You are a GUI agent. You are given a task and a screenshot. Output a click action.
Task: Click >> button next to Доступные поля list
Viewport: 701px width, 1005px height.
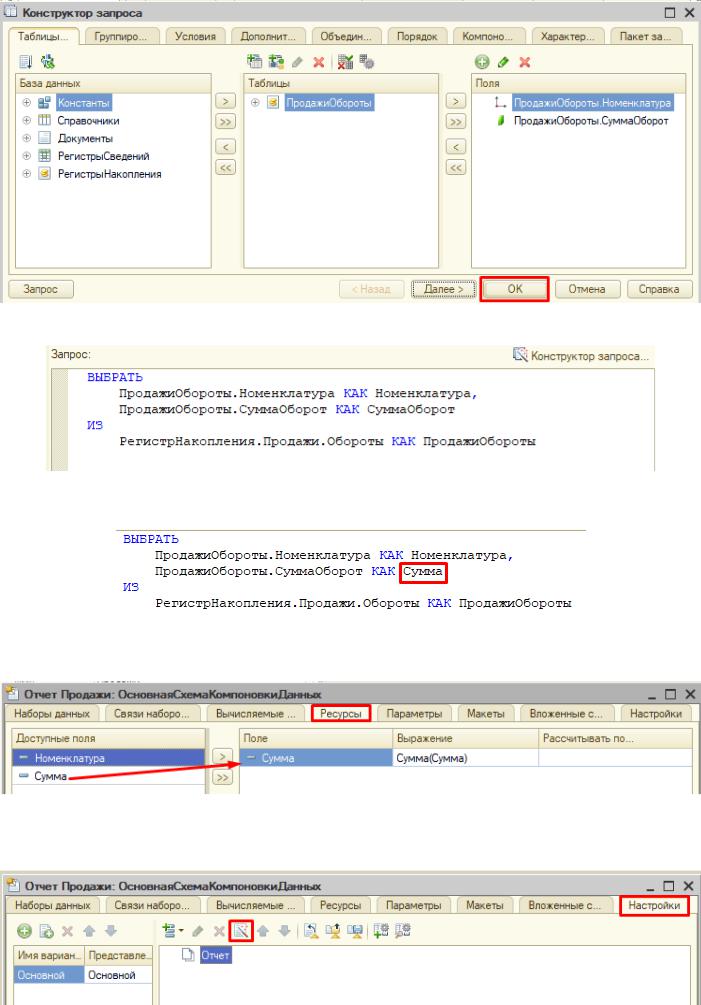[222, 777]
